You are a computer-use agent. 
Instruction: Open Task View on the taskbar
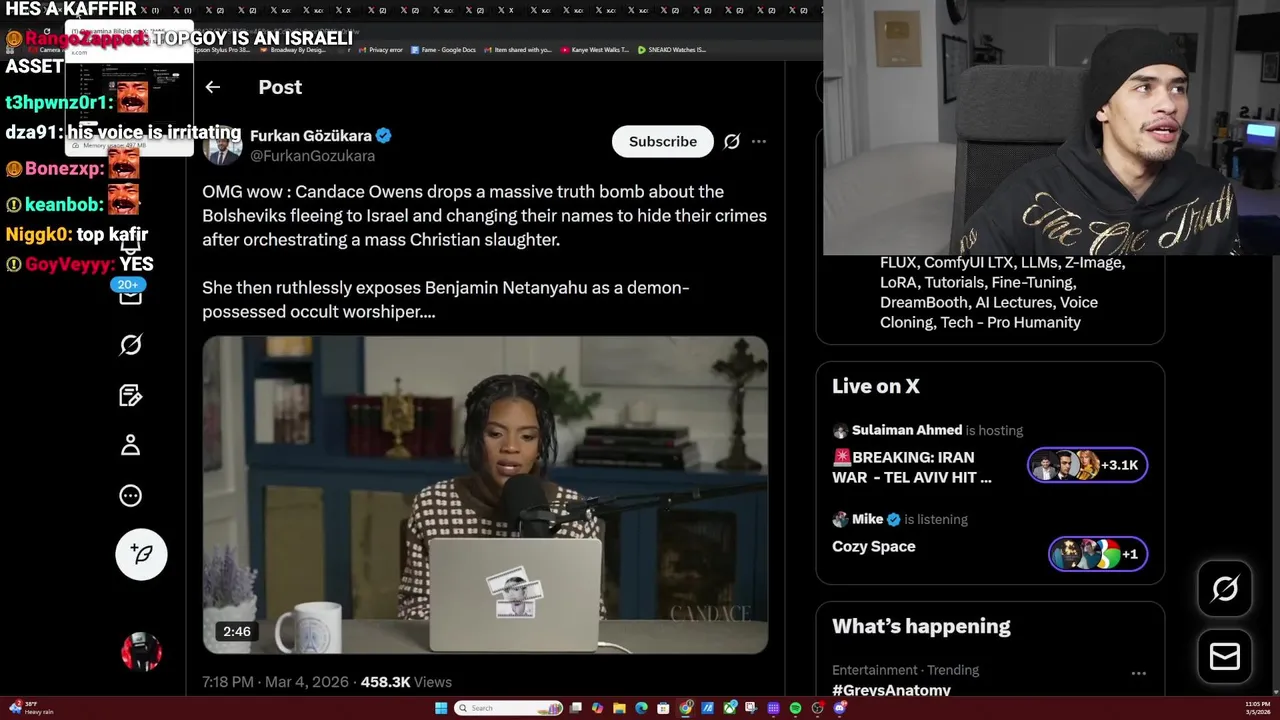click(x=575, y=708)
